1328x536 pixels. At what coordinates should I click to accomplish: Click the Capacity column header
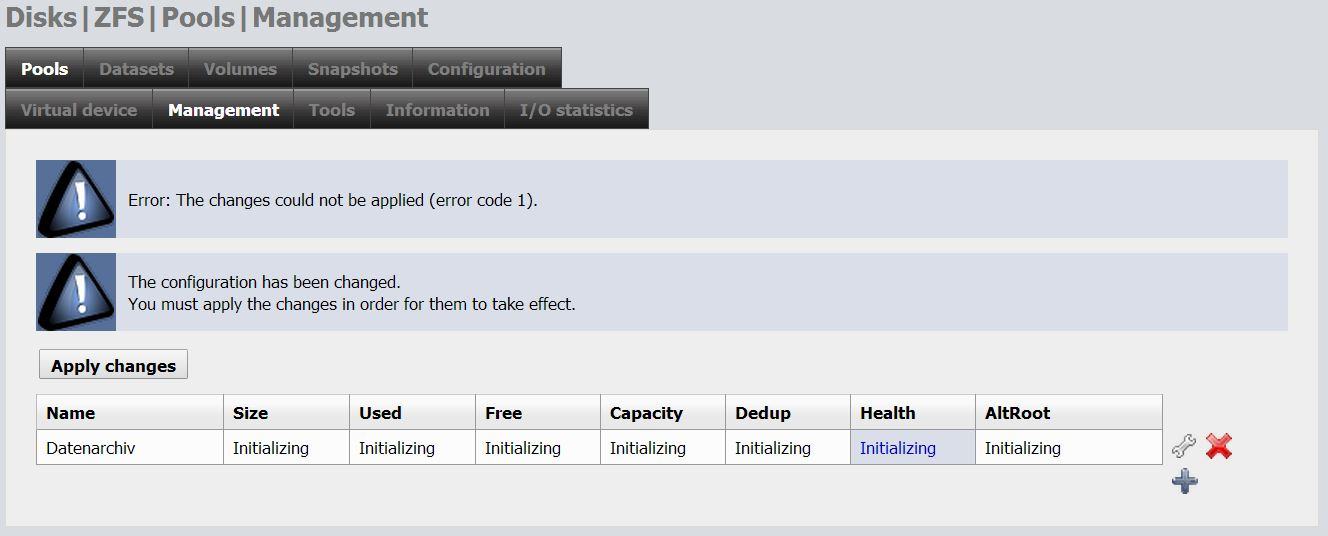click(x=646, y=413)
